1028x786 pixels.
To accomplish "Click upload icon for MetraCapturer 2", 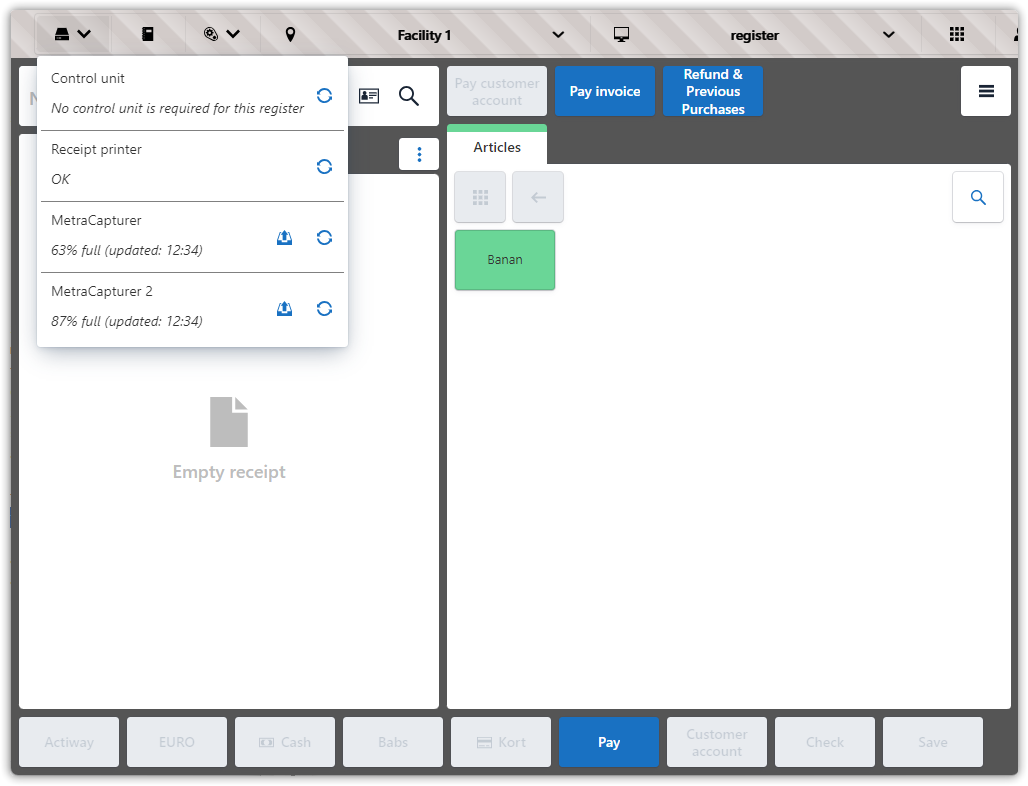I will (x=284, y=308).
